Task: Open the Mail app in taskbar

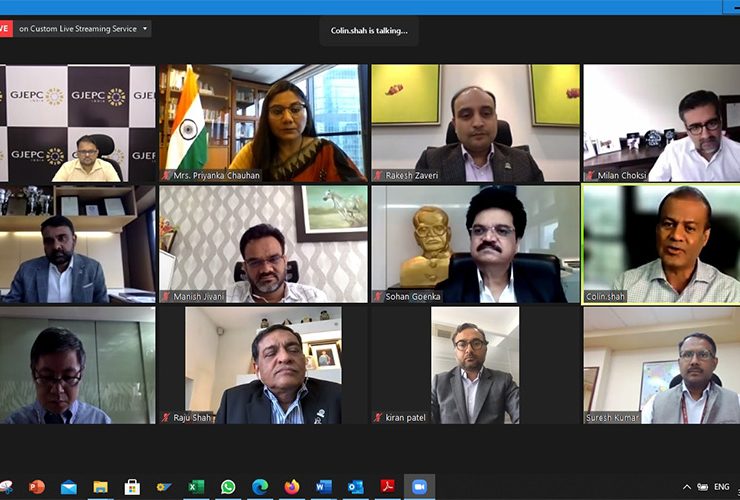Action: click(x=69, y=487)
